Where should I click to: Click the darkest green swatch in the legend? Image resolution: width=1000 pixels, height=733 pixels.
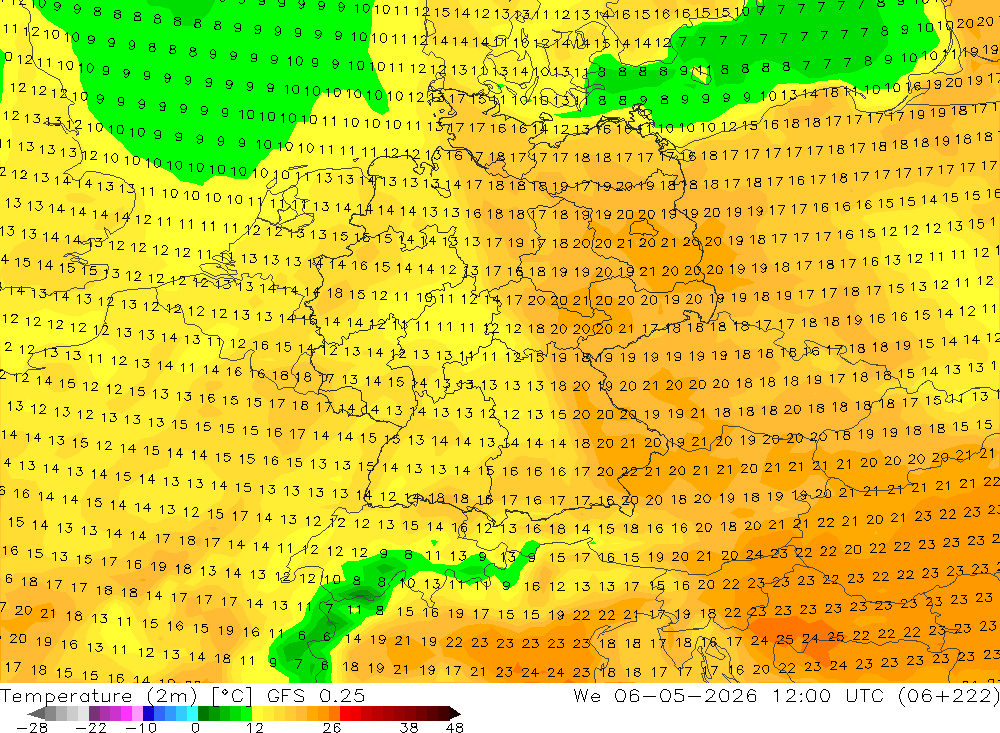click(203, 713)
